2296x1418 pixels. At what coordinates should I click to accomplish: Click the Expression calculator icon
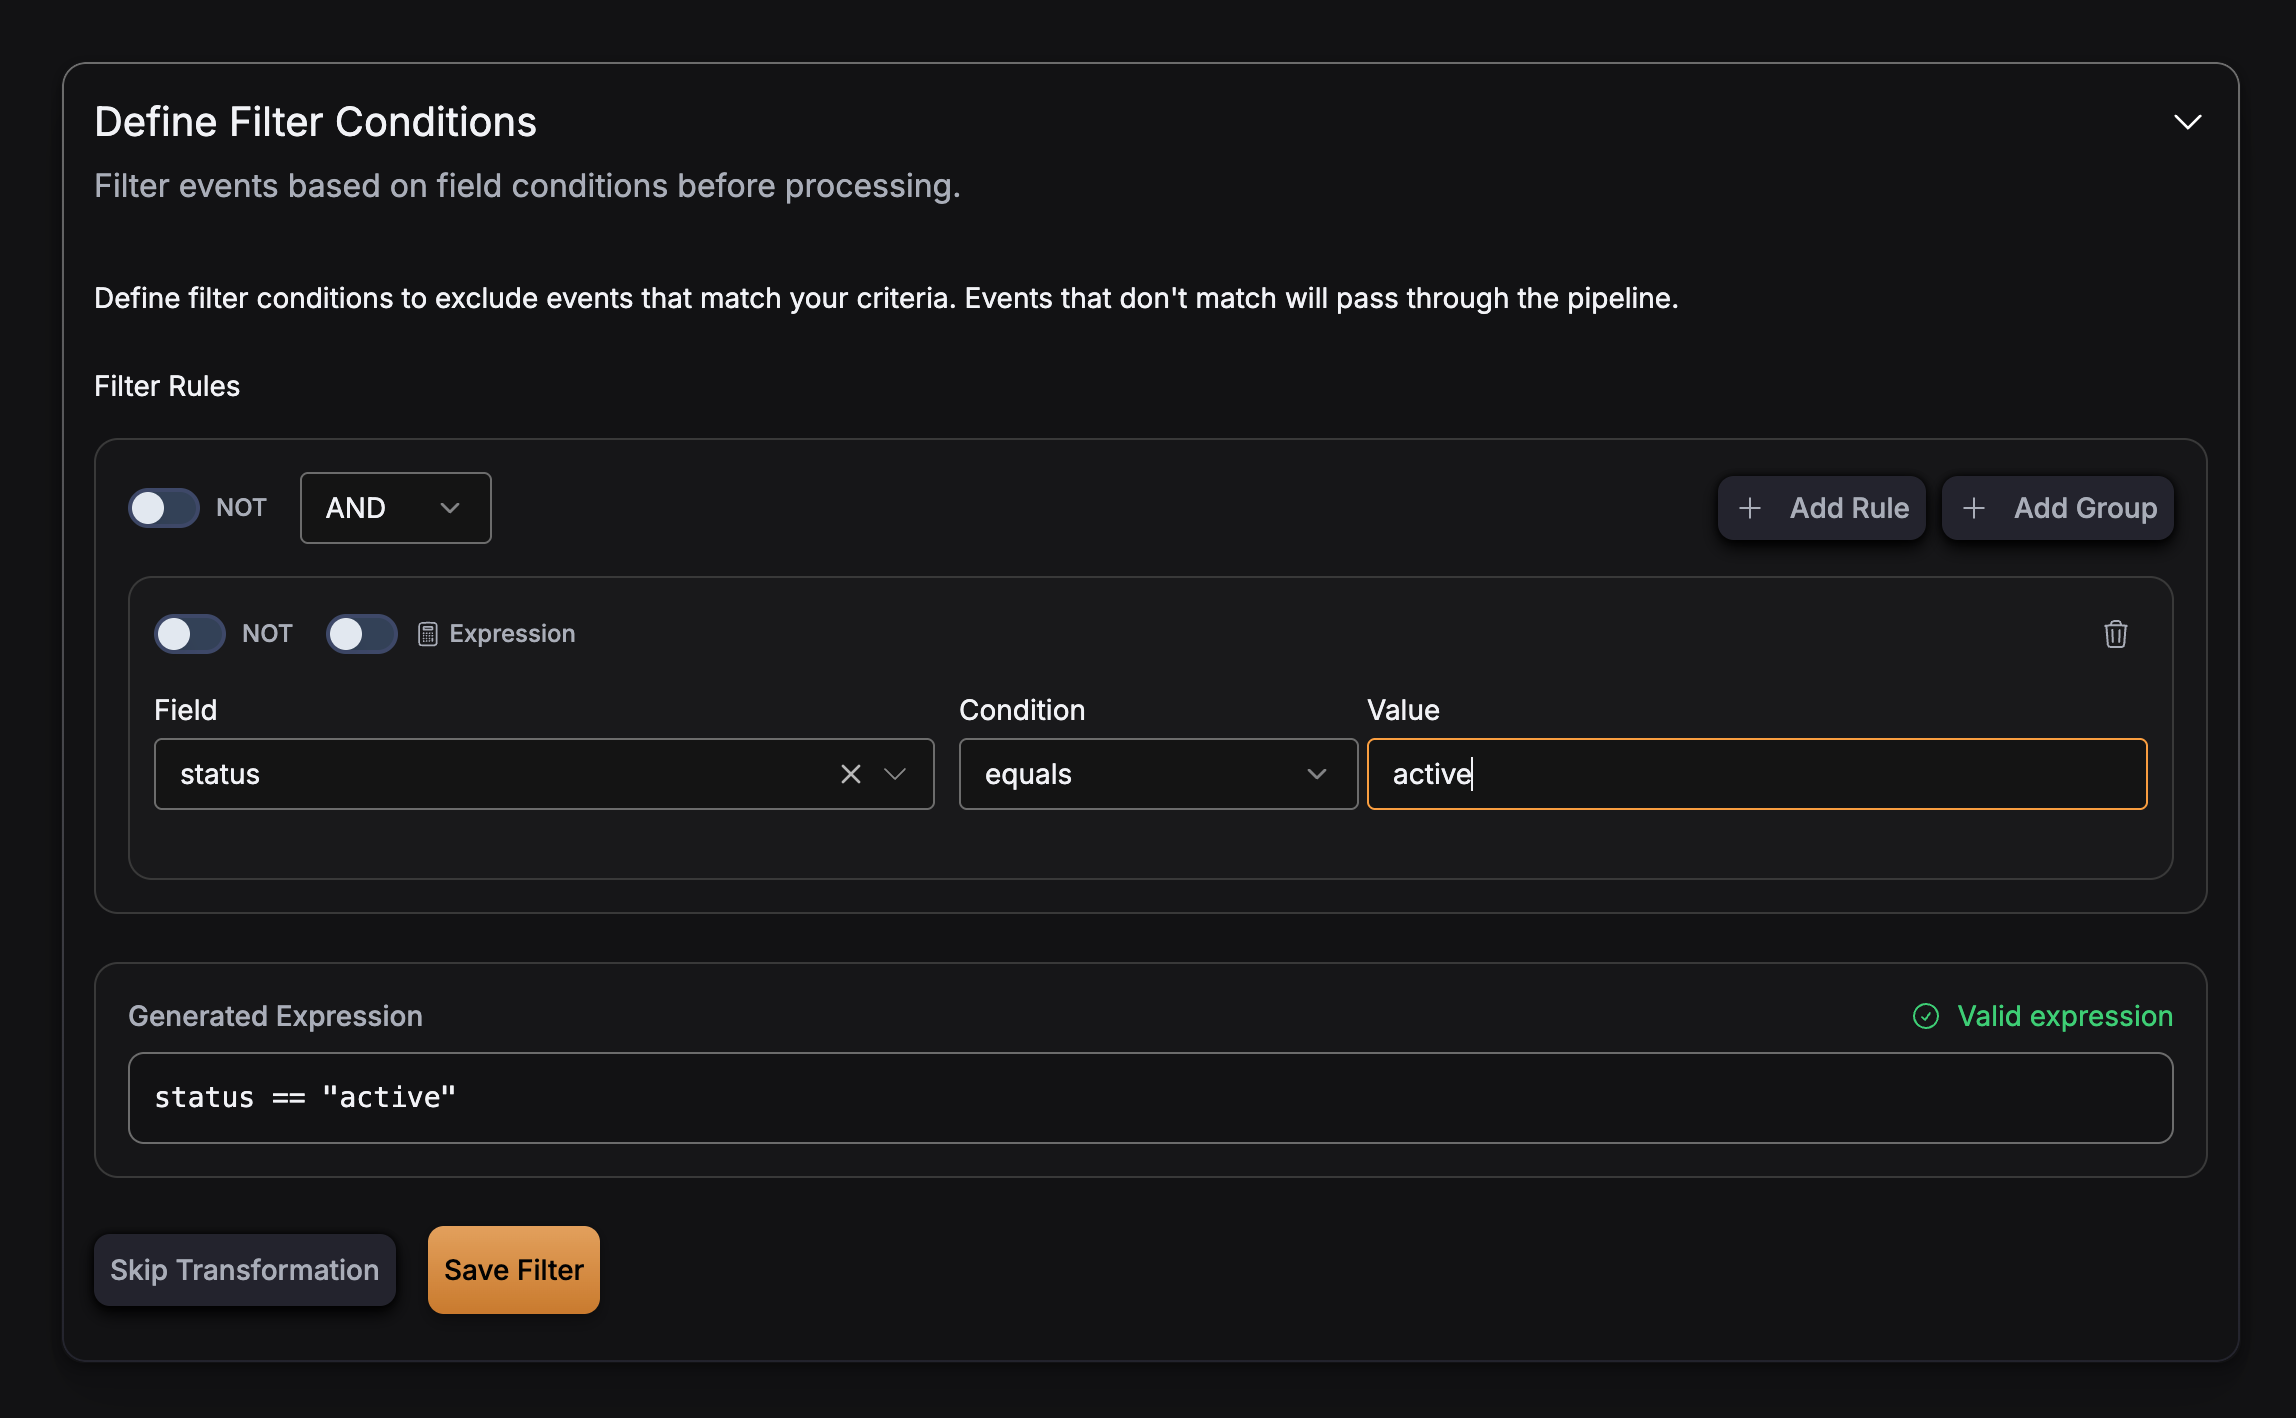427,634
